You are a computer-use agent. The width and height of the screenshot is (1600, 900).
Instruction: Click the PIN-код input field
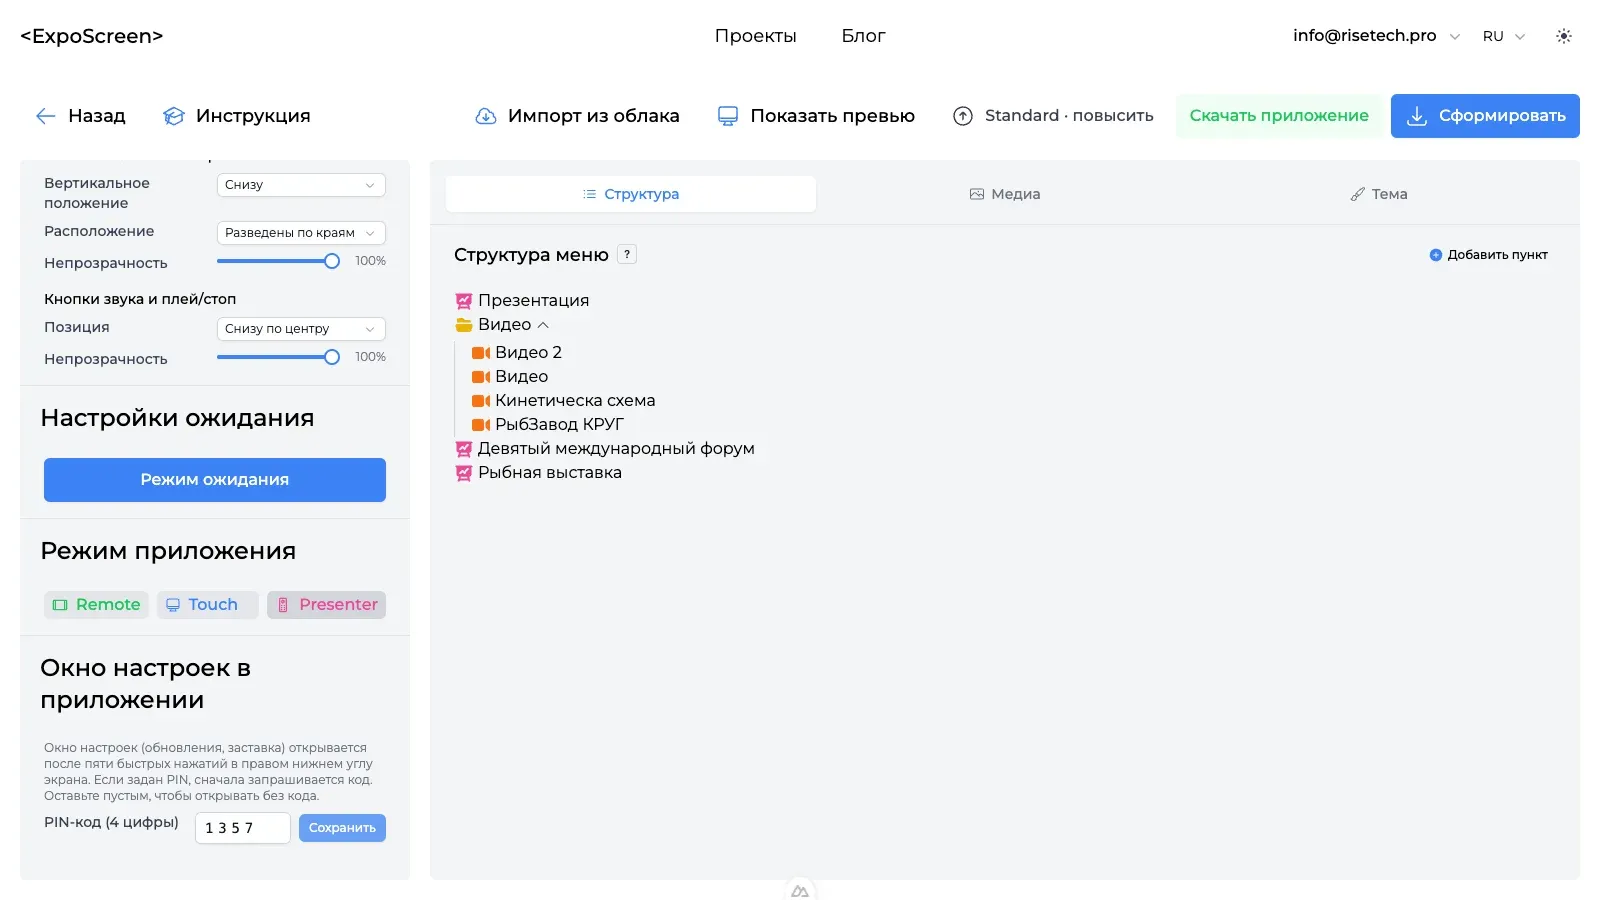pyautogui.click(x=243, y=828)
